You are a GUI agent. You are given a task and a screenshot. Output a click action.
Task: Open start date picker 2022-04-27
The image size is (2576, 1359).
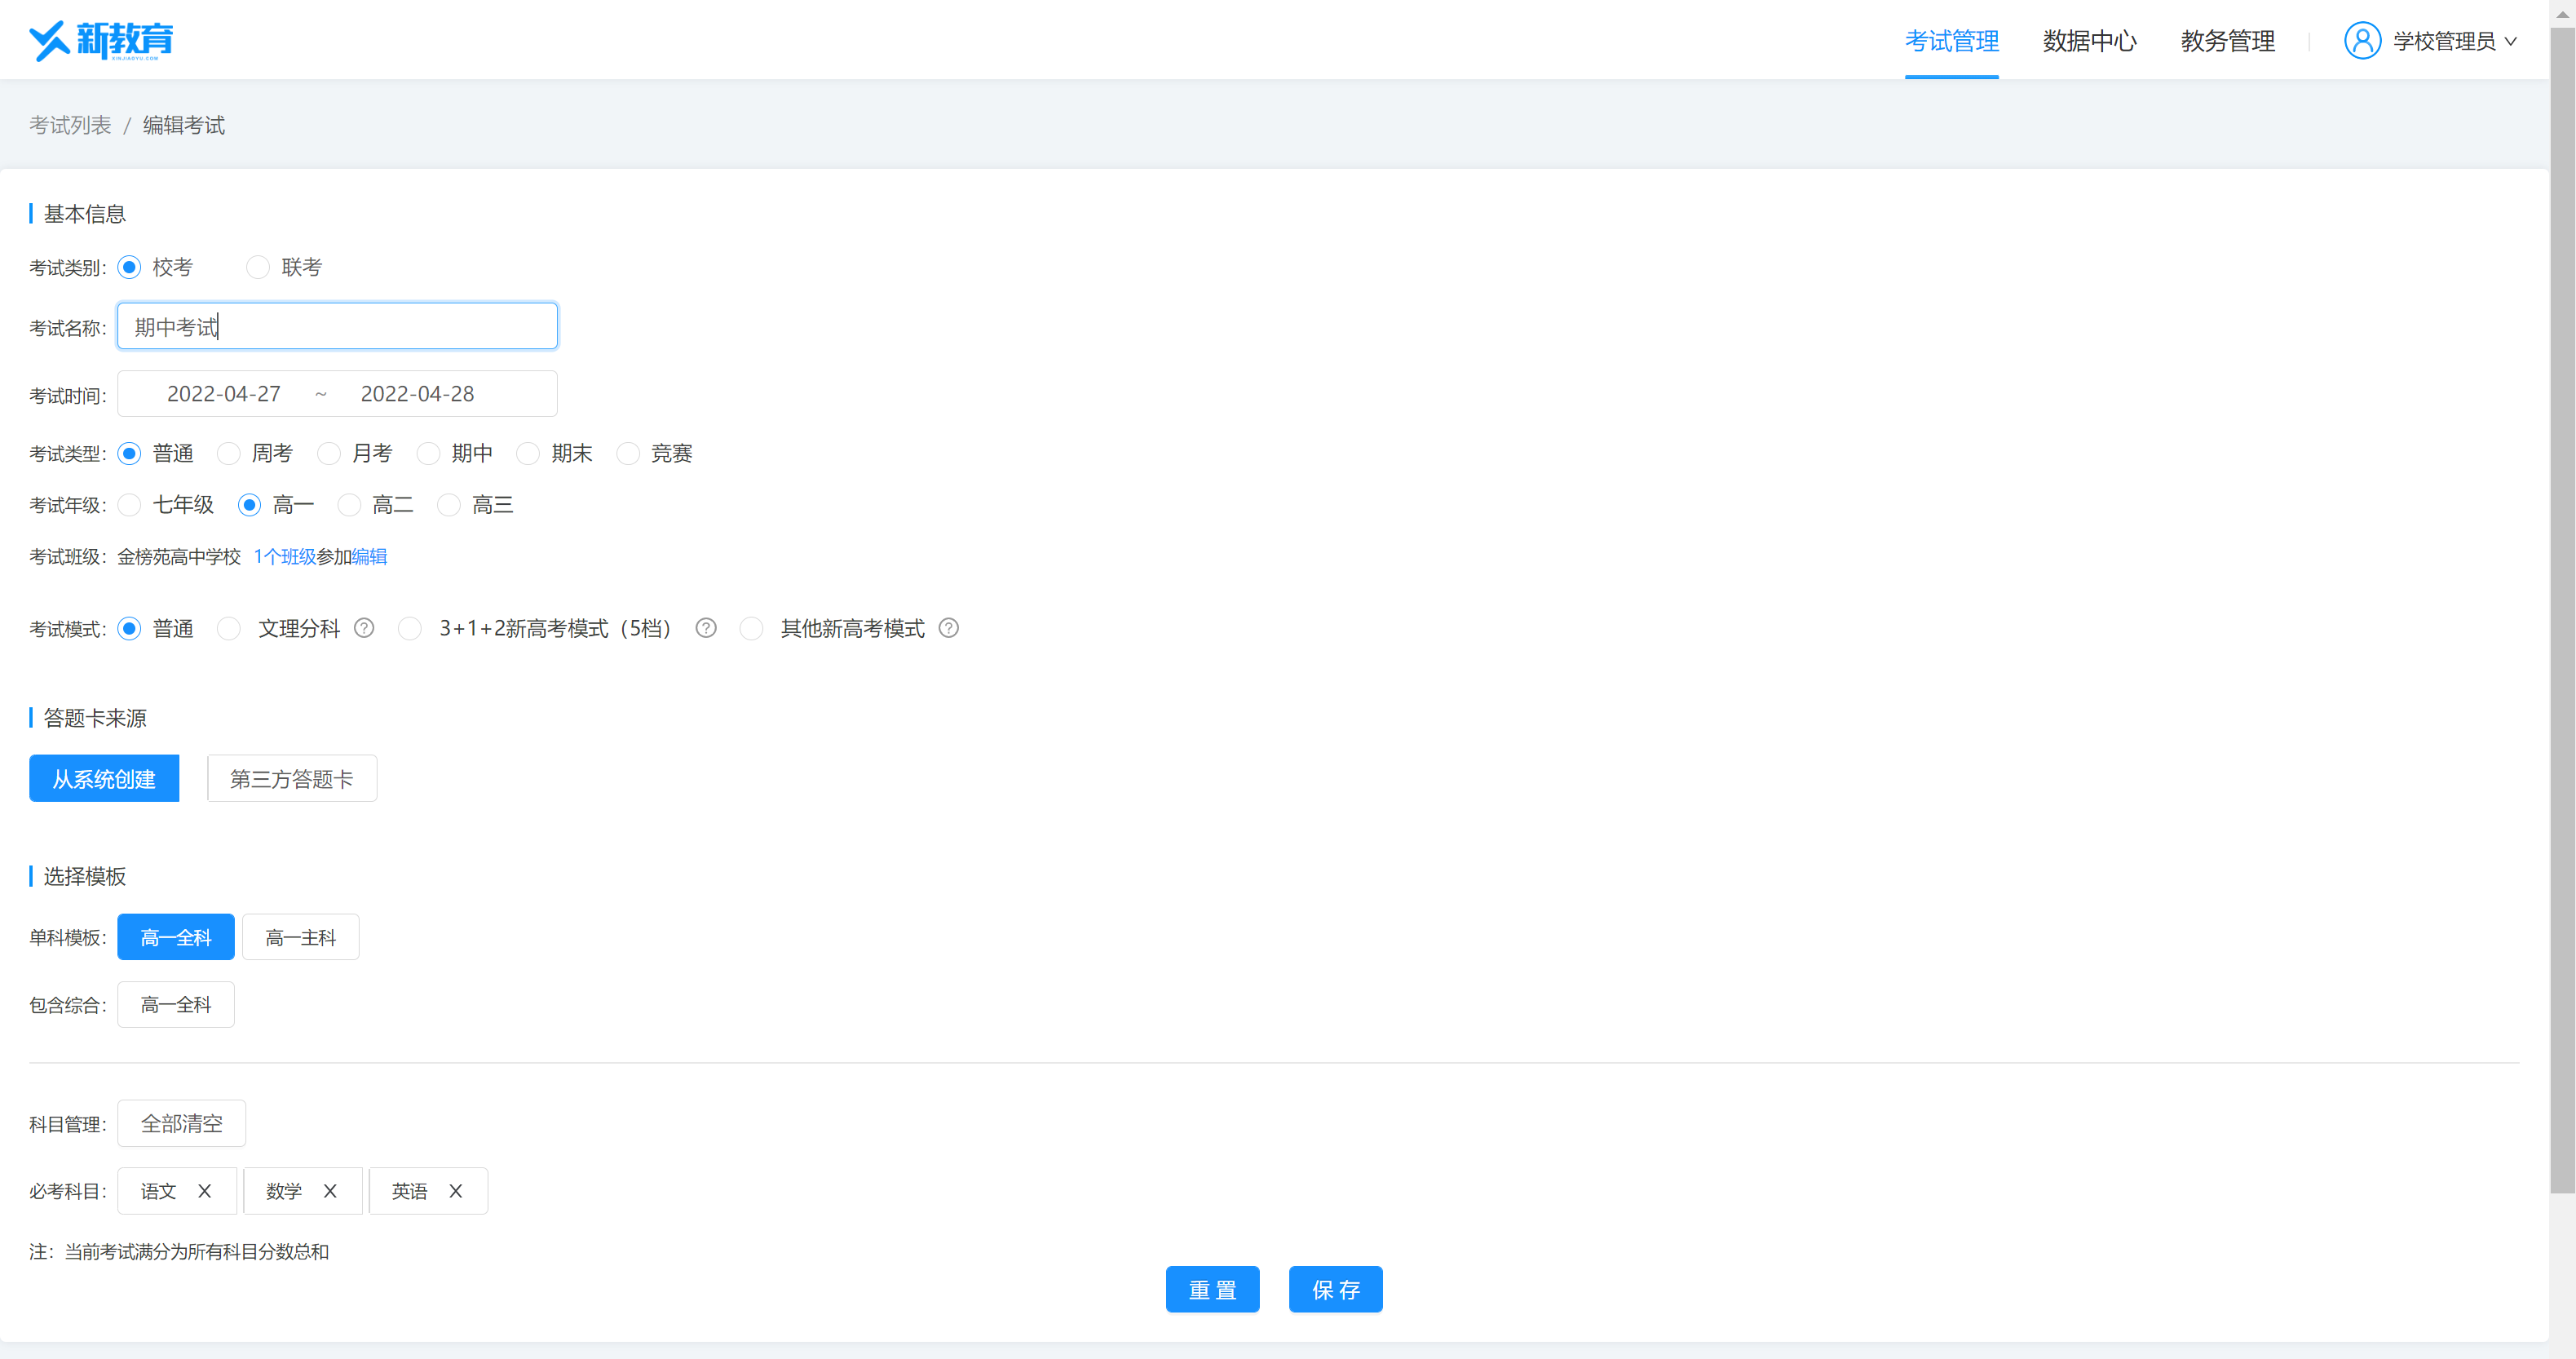pos(223,394)
